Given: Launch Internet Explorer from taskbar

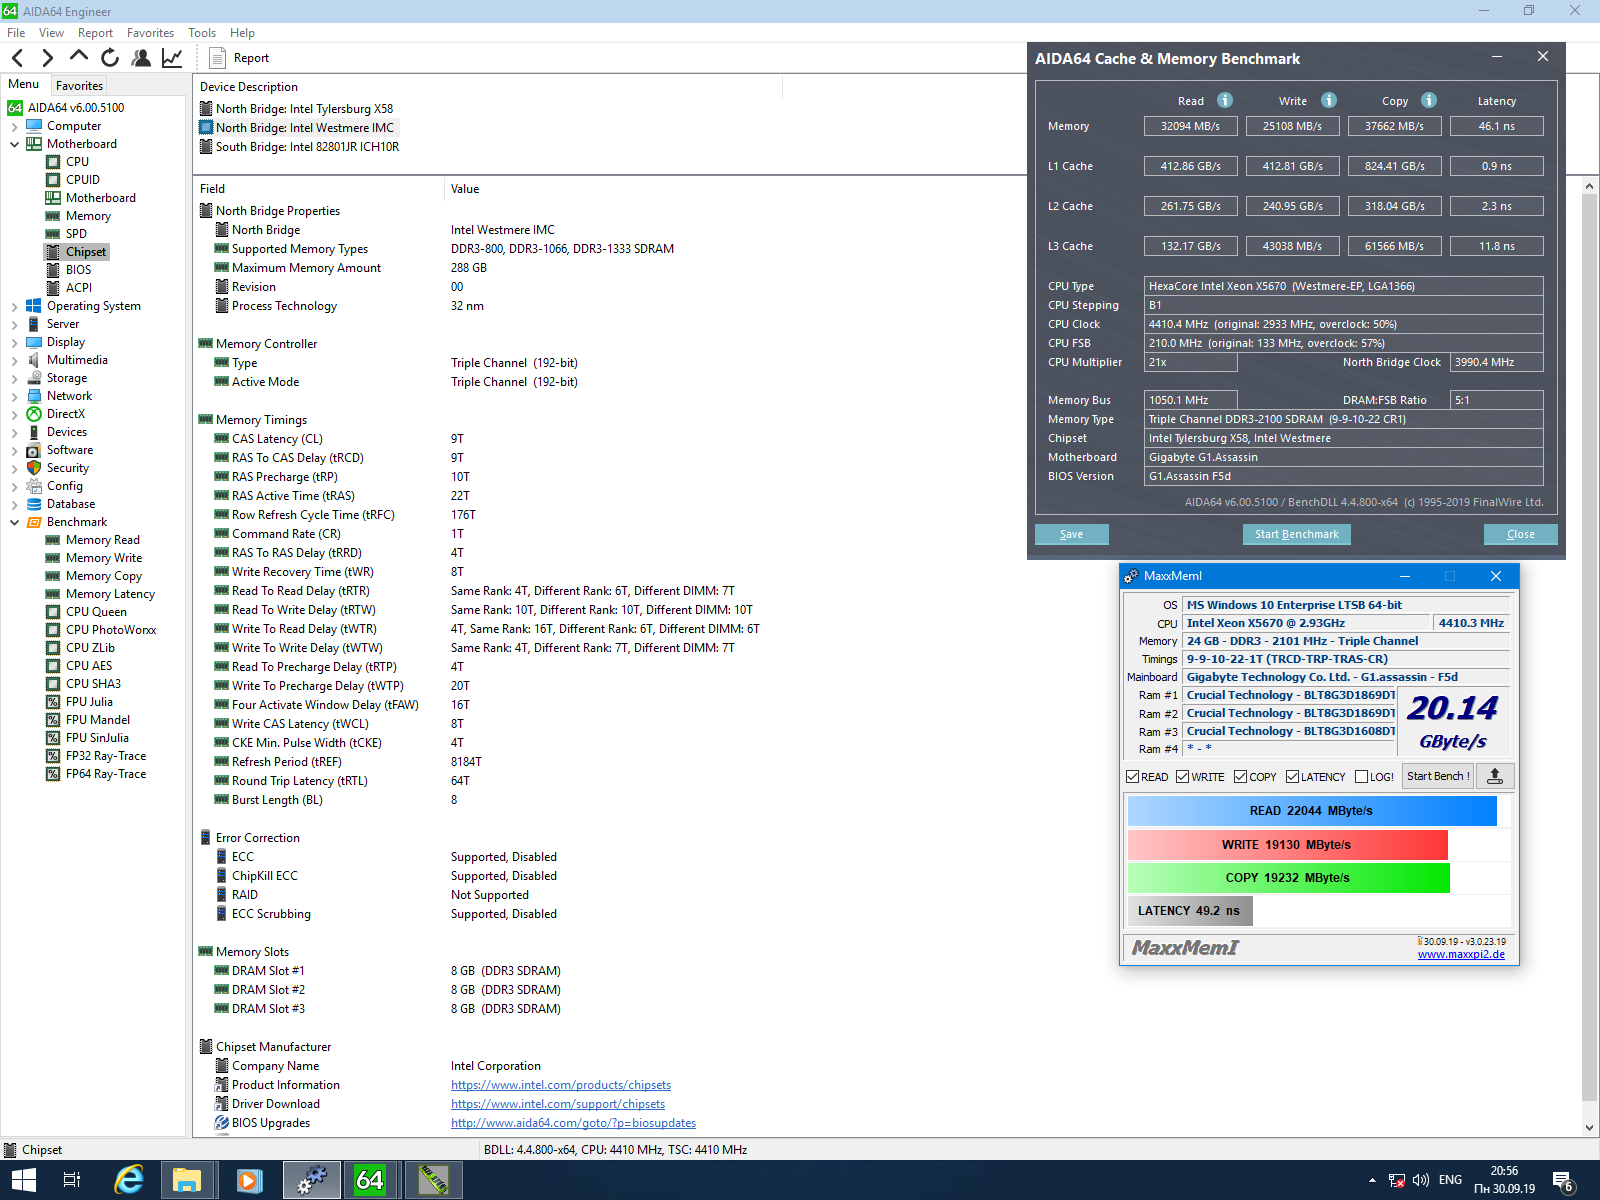Looking at the screenshot, I should click(129, 1180).
